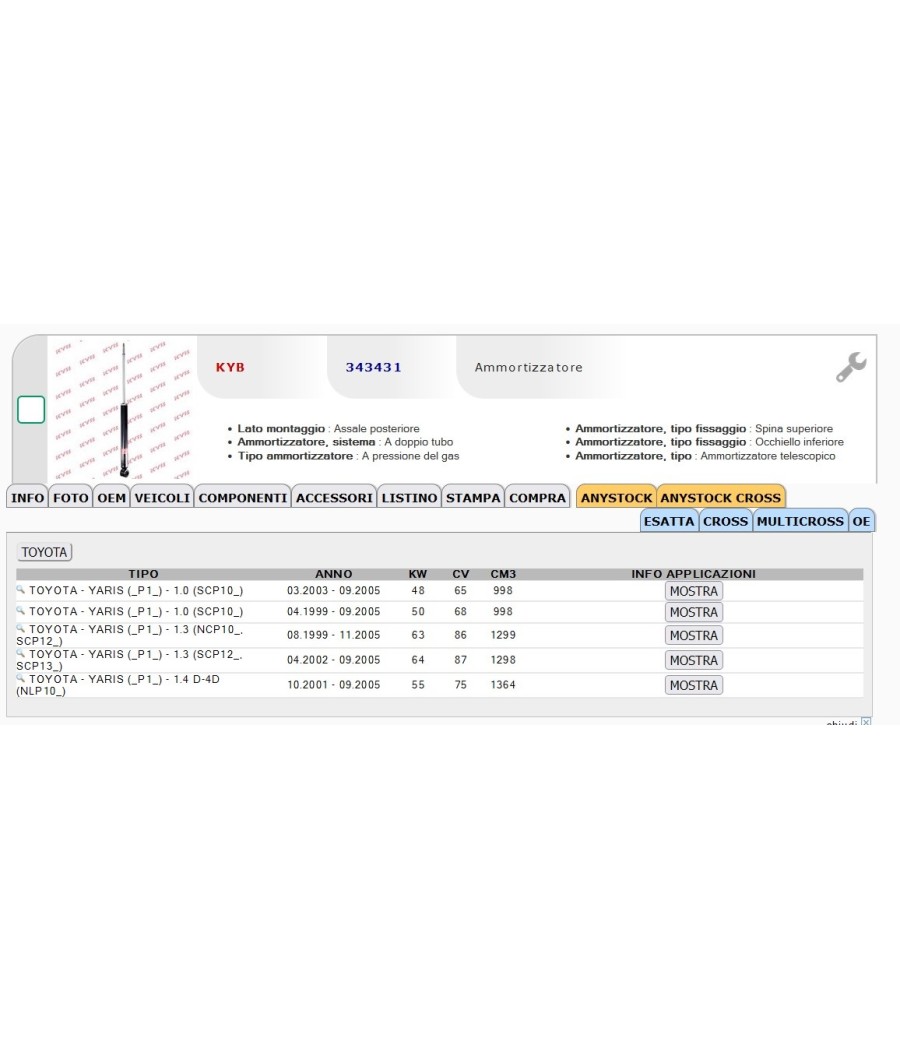Select the VEICOLI tab
The height and width of the screenshot is (1050, 900).
[x=162, y=498]
